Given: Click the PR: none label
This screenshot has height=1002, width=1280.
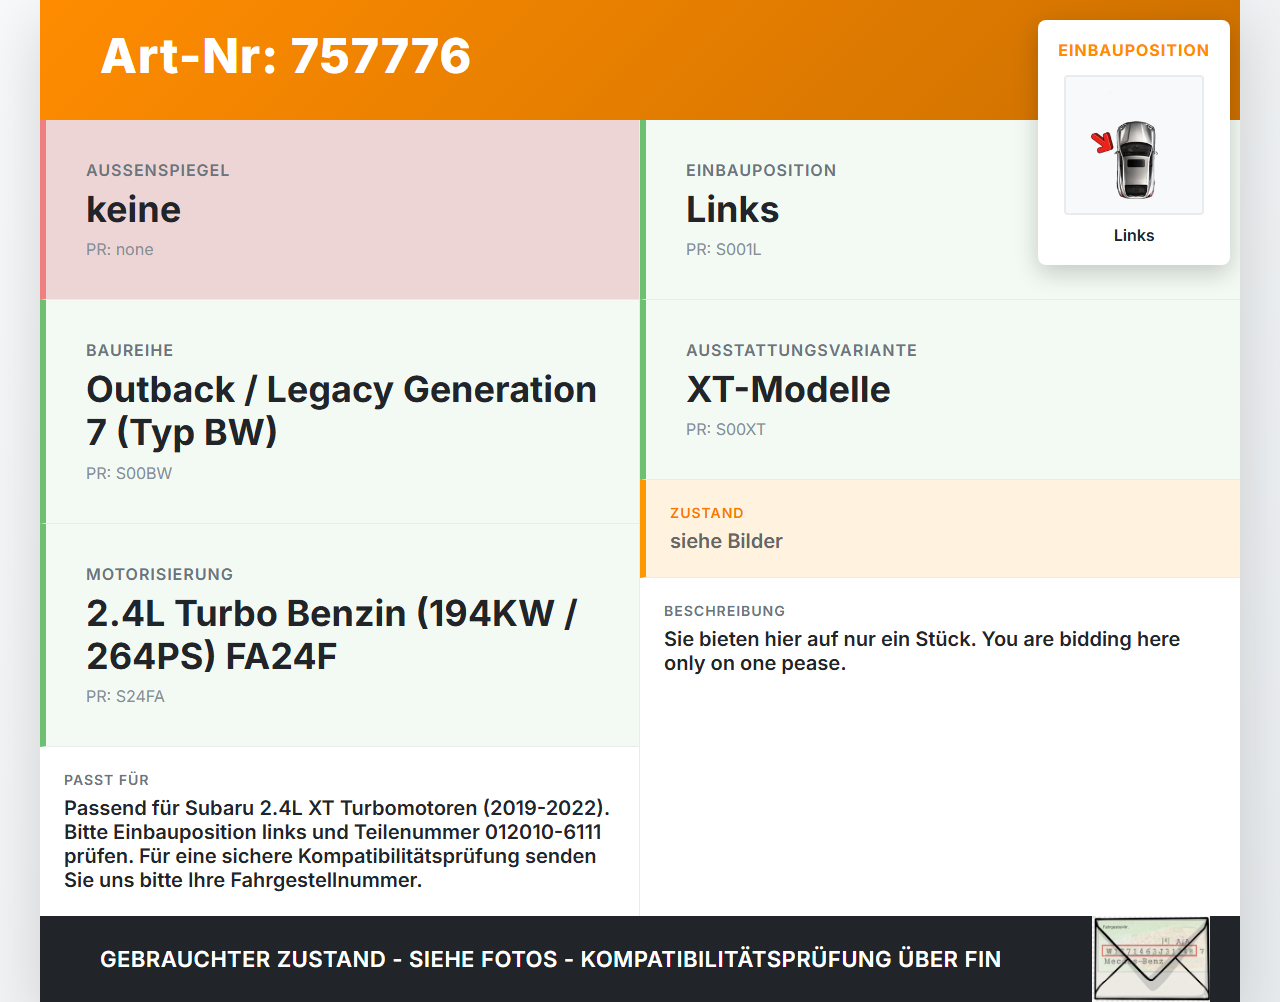Looking at the screenshot, I should click(120, 250).
